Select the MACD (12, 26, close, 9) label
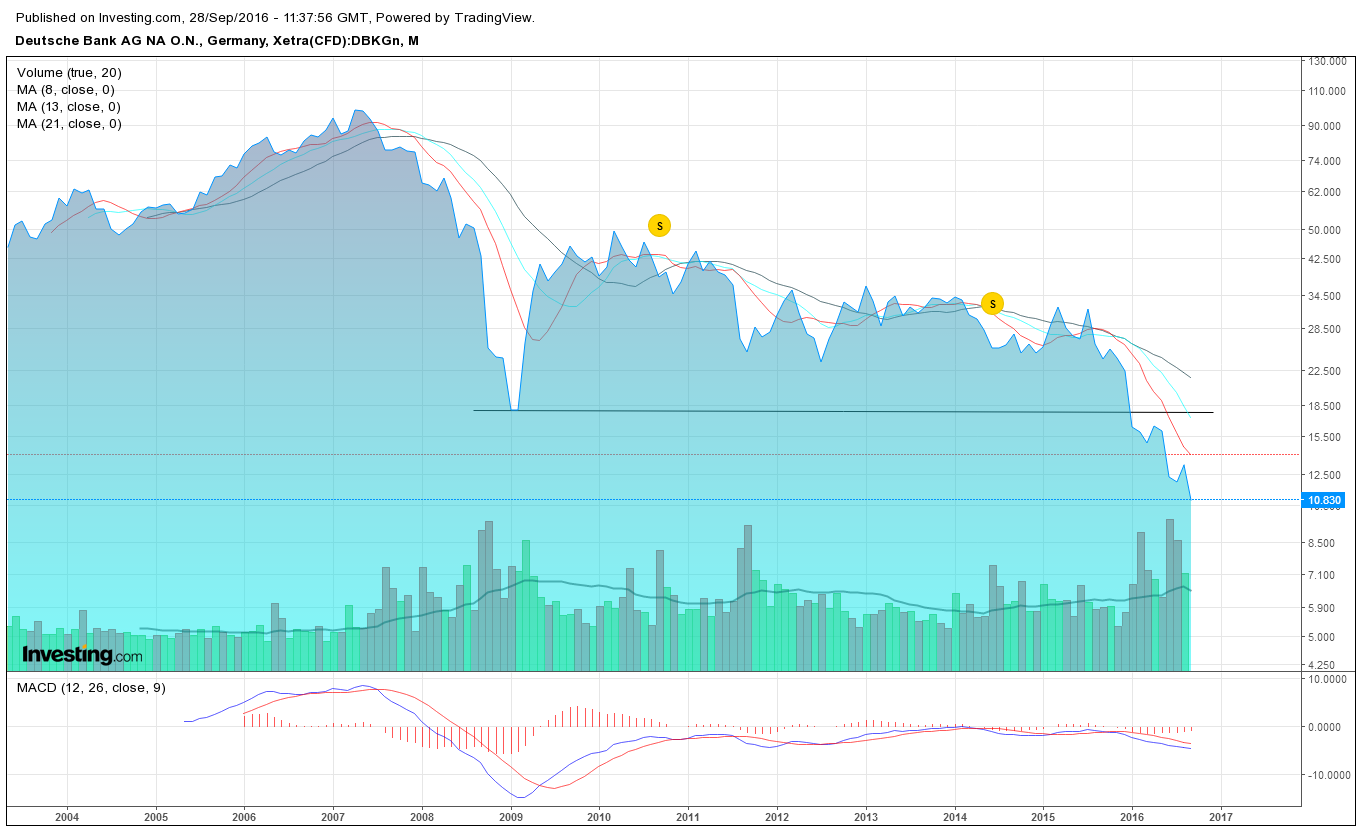 [x=91, y=687]
